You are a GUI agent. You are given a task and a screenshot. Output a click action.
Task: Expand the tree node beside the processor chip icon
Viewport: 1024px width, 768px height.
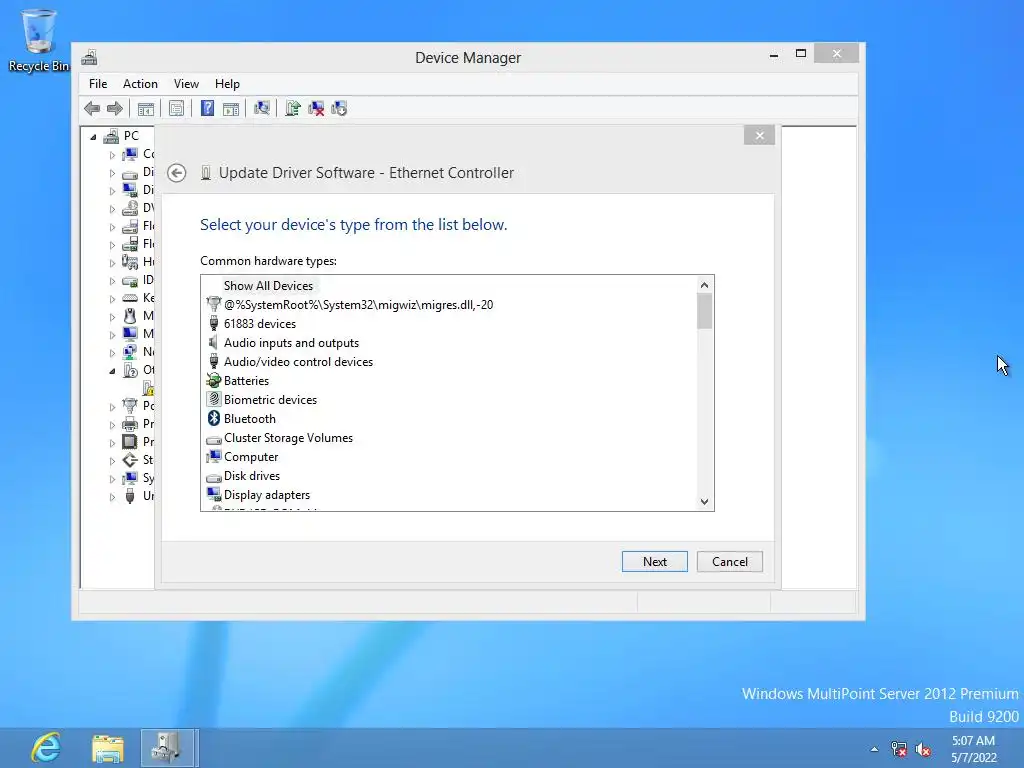[112, 443]
